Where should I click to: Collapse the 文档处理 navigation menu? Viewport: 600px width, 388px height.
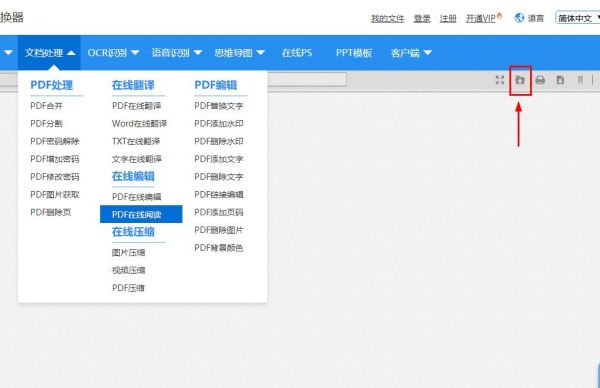point(49,53)
